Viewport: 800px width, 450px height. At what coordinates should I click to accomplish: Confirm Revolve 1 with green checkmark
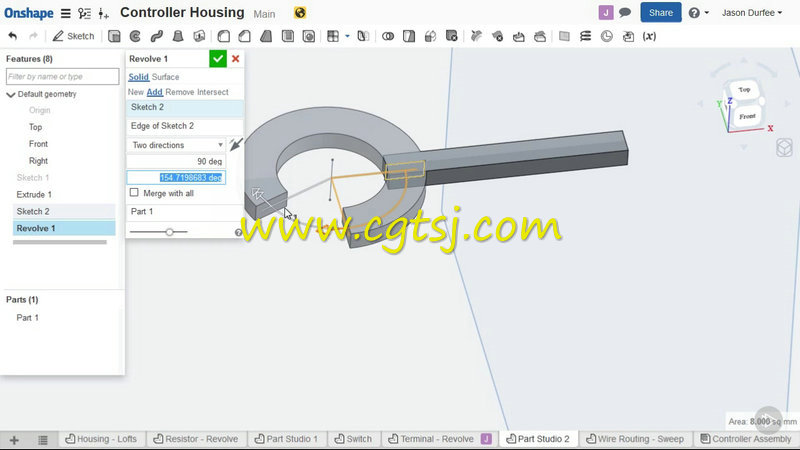click(x=218, y=59)
